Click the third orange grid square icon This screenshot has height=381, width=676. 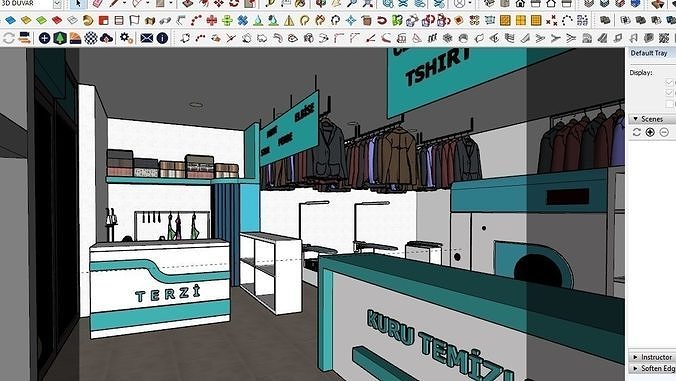click(536, 20)
